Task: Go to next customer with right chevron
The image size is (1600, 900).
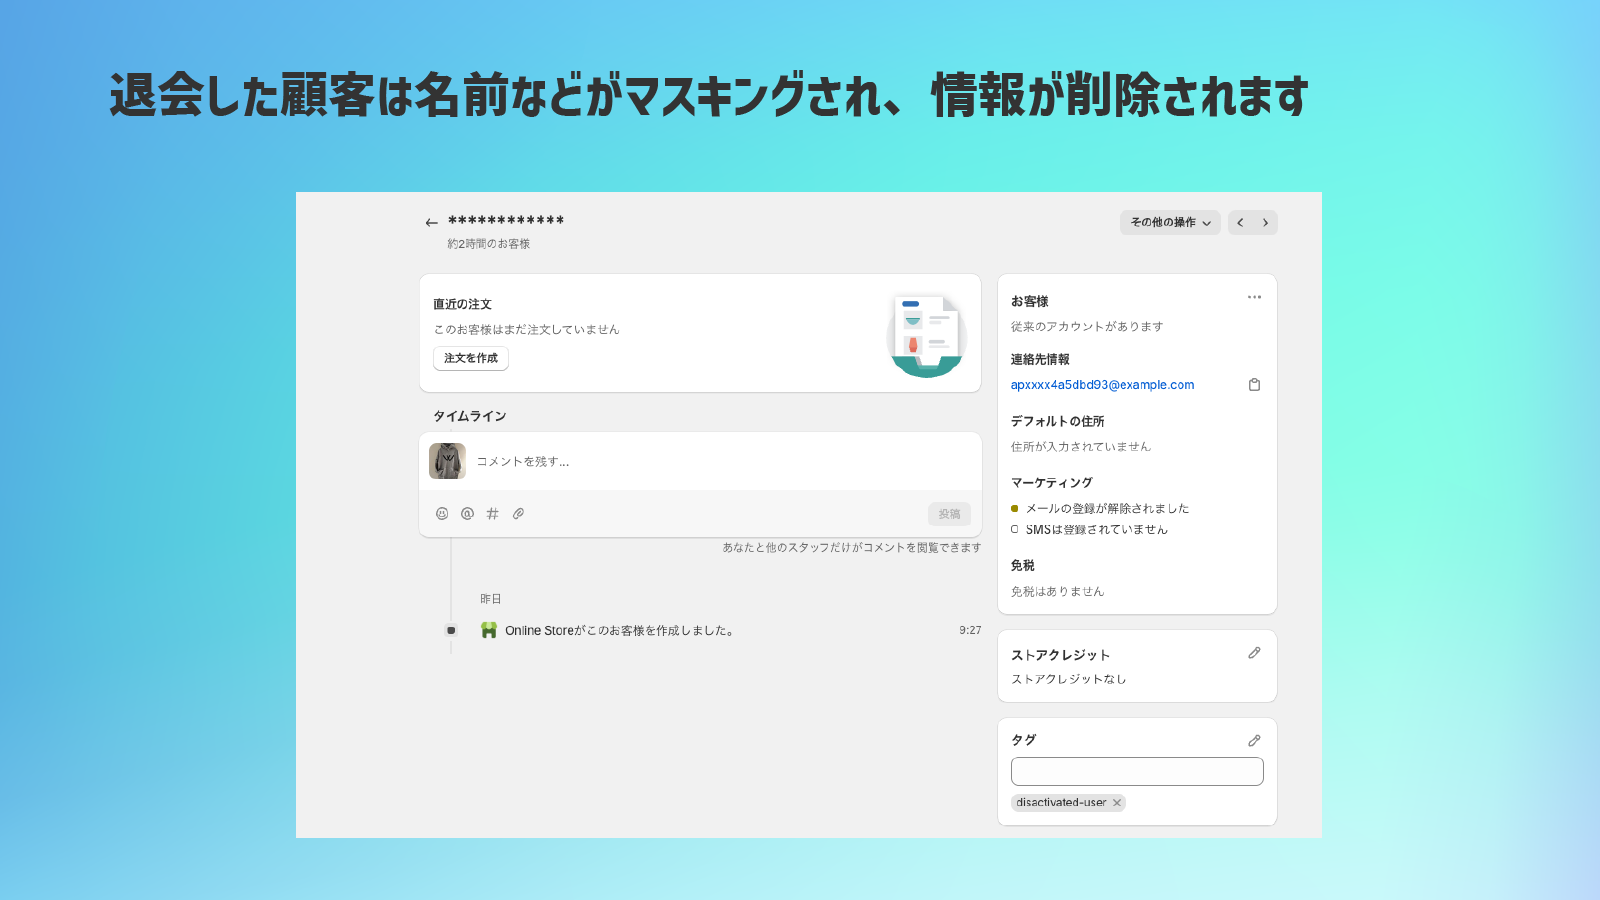Action: point(1266,222)
